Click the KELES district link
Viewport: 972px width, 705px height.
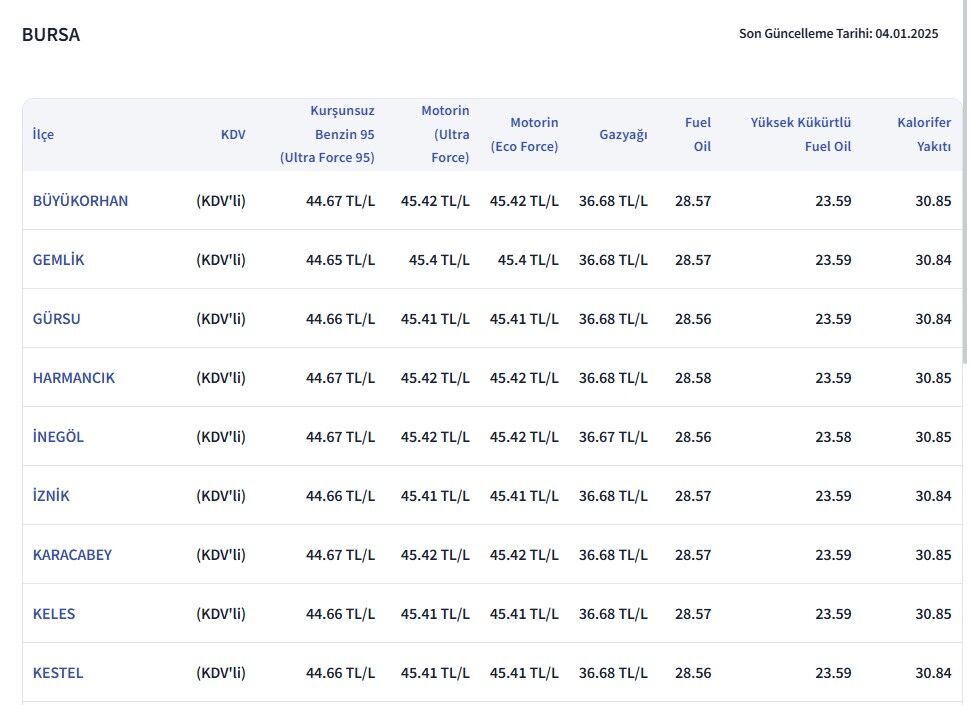(x=54, y=613)
